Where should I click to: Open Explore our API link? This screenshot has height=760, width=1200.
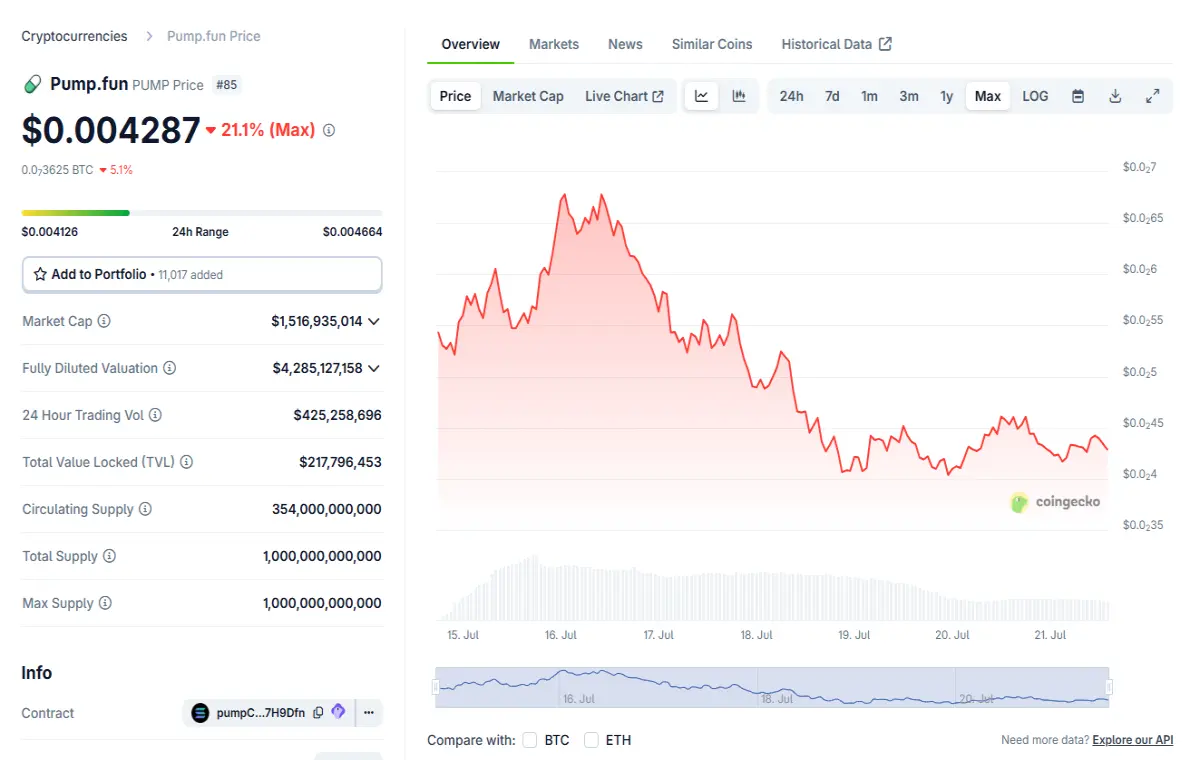click(1133, 740)
